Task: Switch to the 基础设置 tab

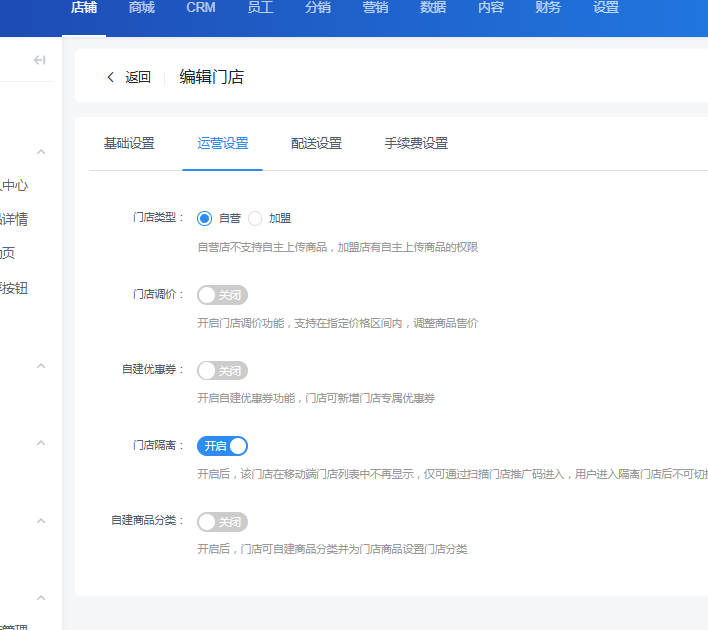Action: pyautogui.click(x=129, y=144)
